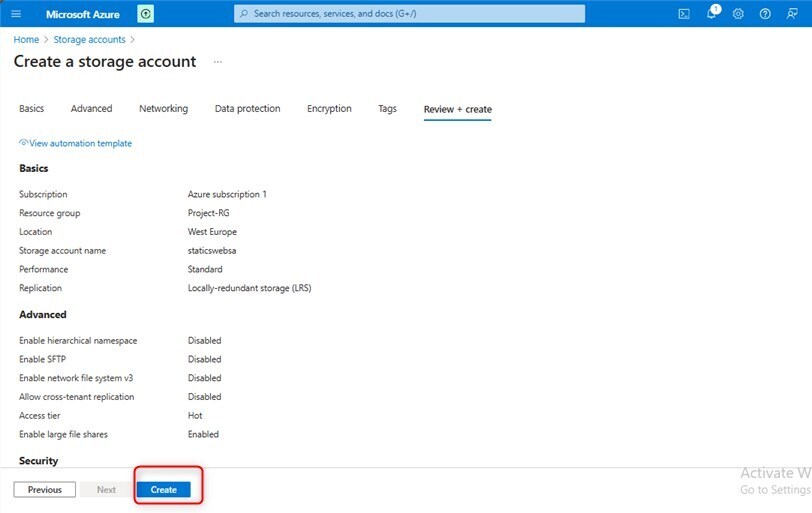The width and height of the screenshot is (812, 513).
Task: Switch to the Basics tab
Action: coord(31,109)
